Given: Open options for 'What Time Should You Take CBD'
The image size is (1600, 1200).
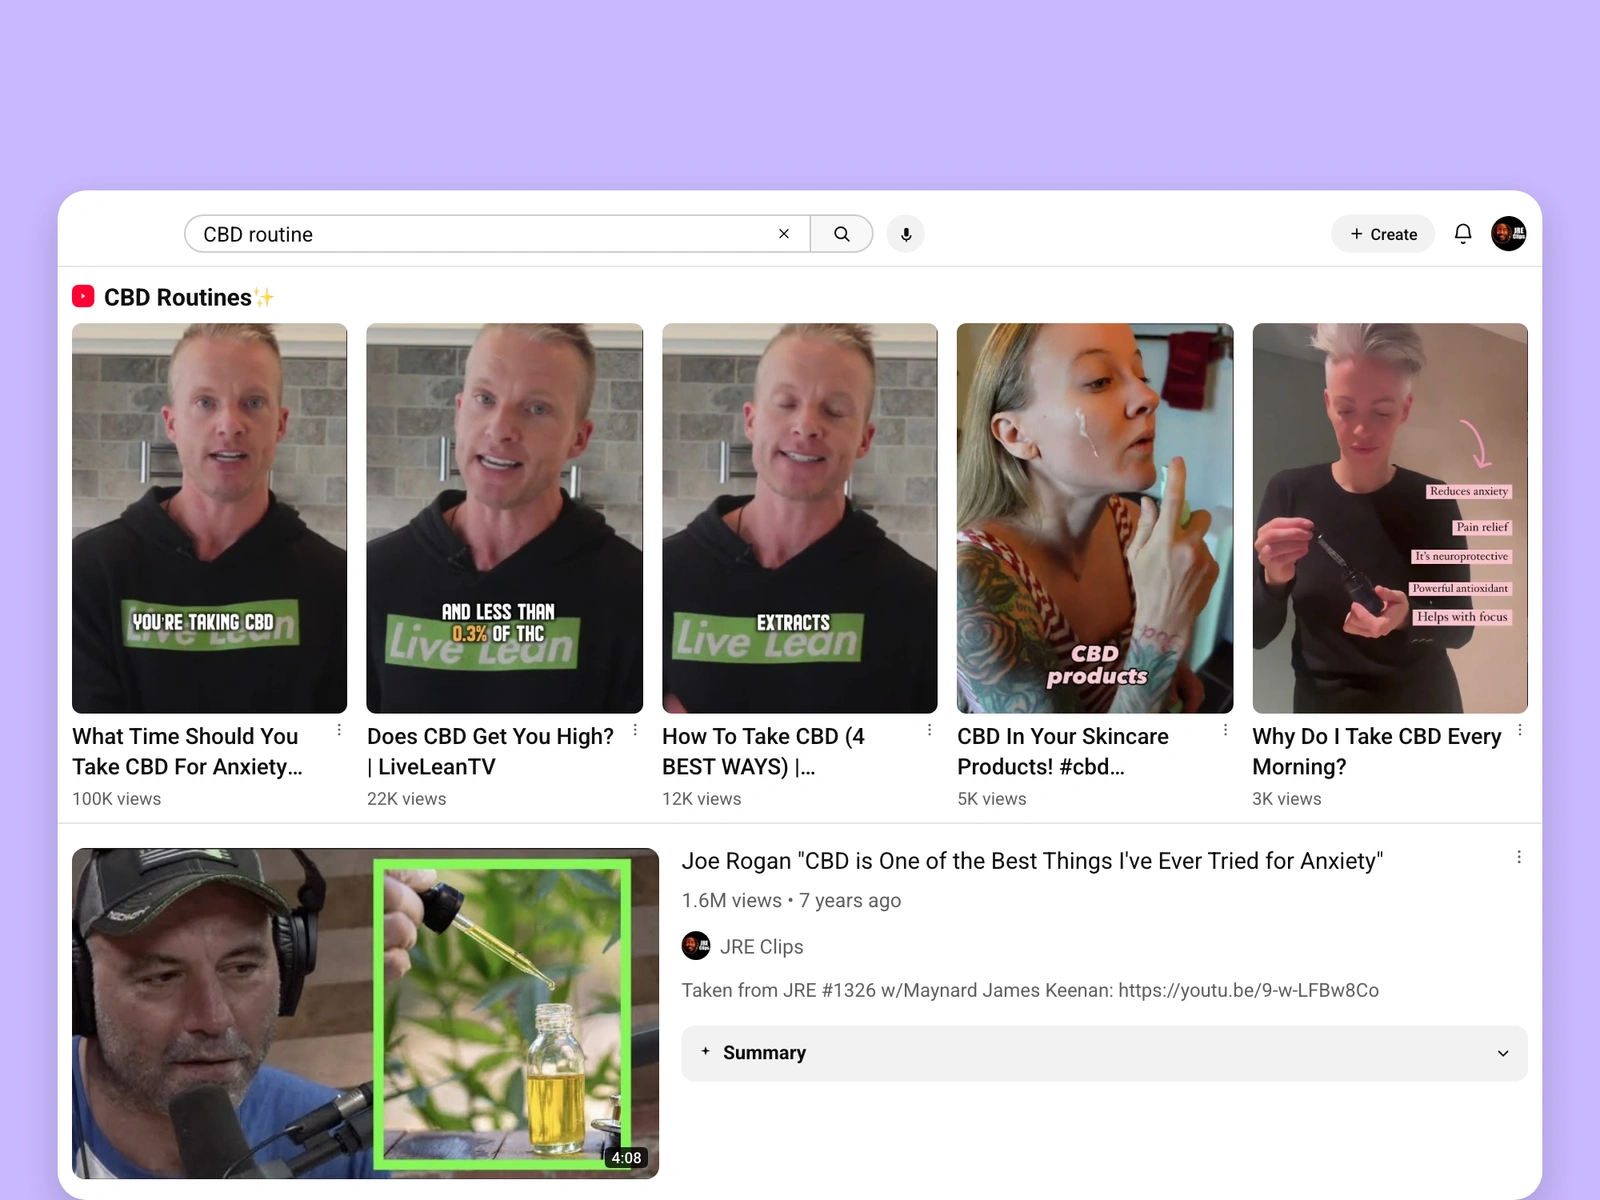Looking at the screenshot, I should (x=339, y=731).
